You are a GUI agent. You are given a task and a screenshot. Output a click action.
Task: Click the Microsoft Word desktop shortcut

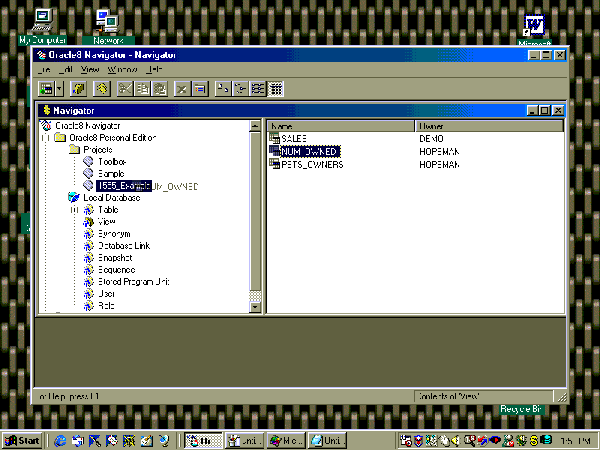point(534,30)
